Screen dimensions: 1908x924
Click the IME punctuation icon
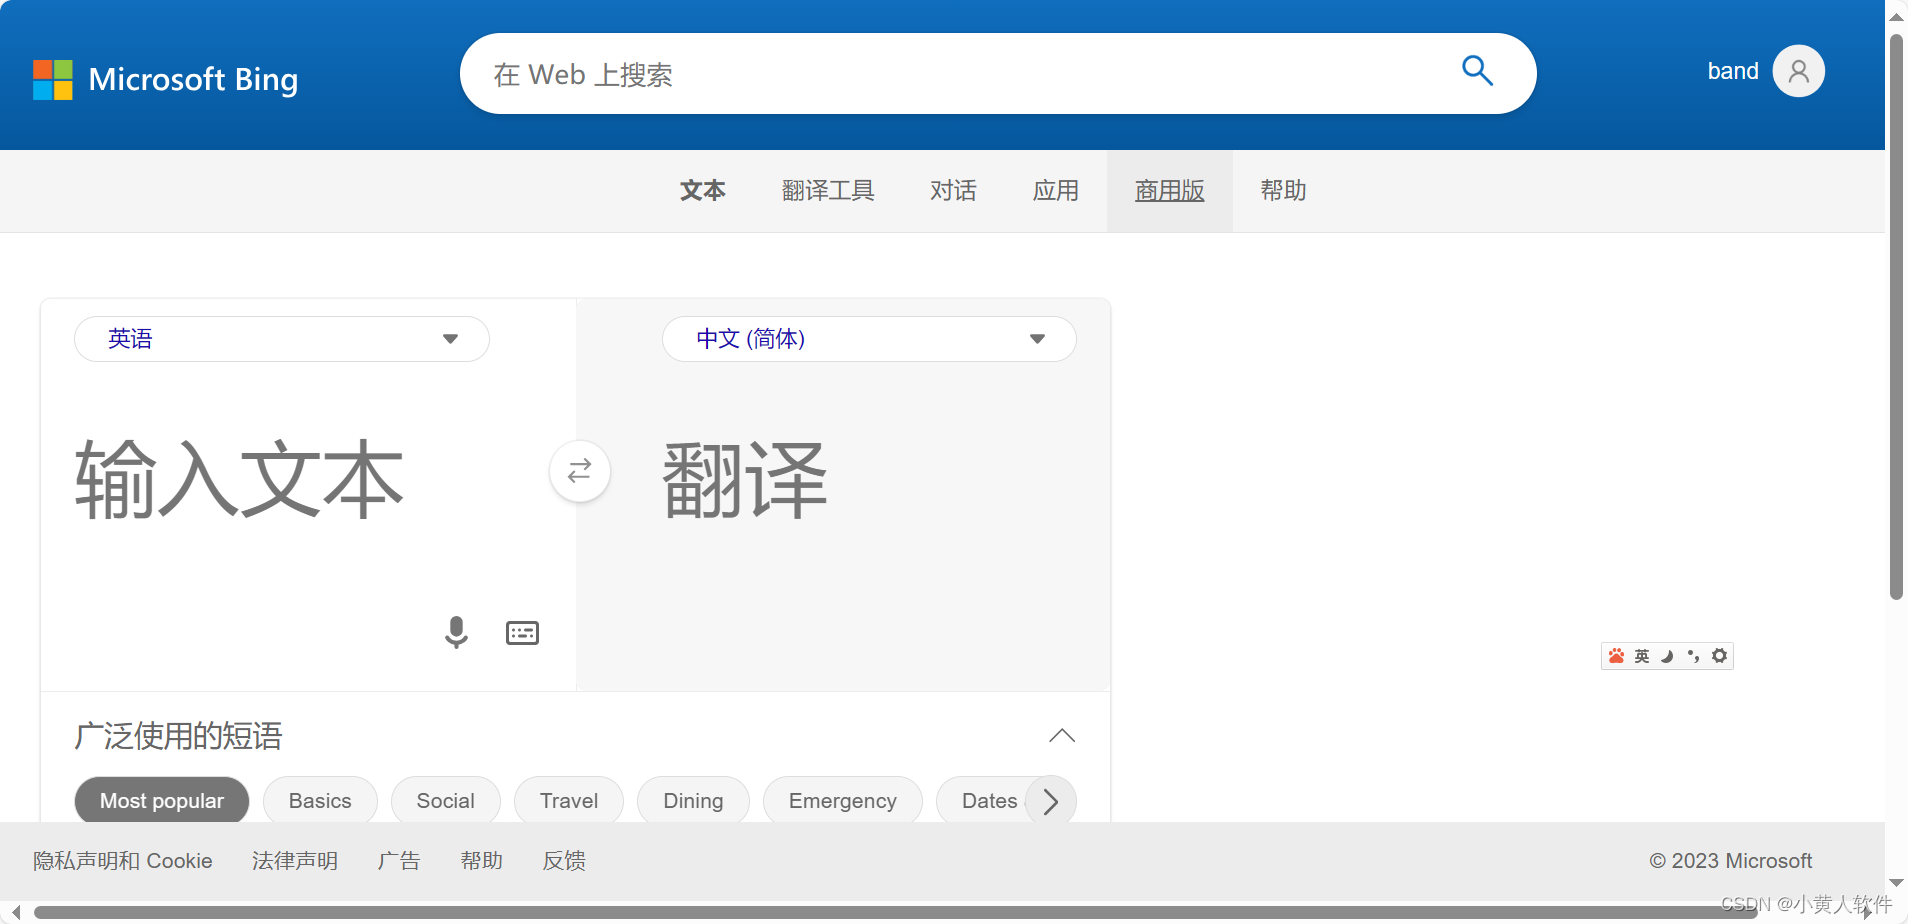pyautogui.click(x=1693, y=656)
